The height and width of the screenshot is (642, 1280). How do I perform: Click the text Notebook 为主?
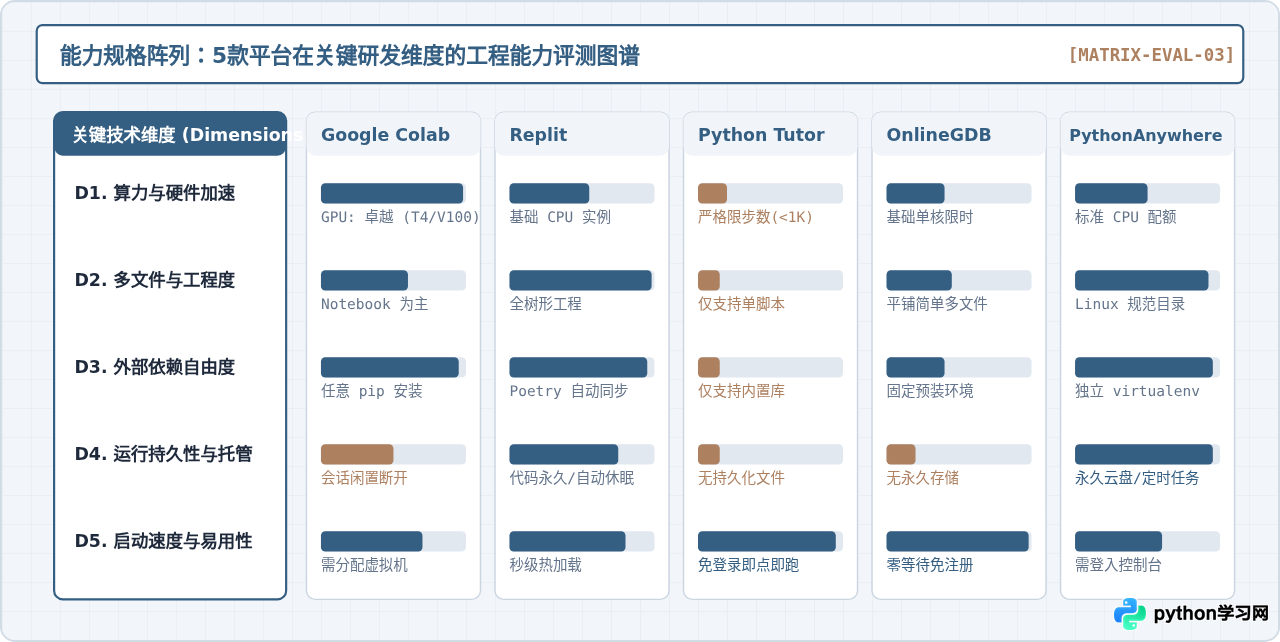375,304
